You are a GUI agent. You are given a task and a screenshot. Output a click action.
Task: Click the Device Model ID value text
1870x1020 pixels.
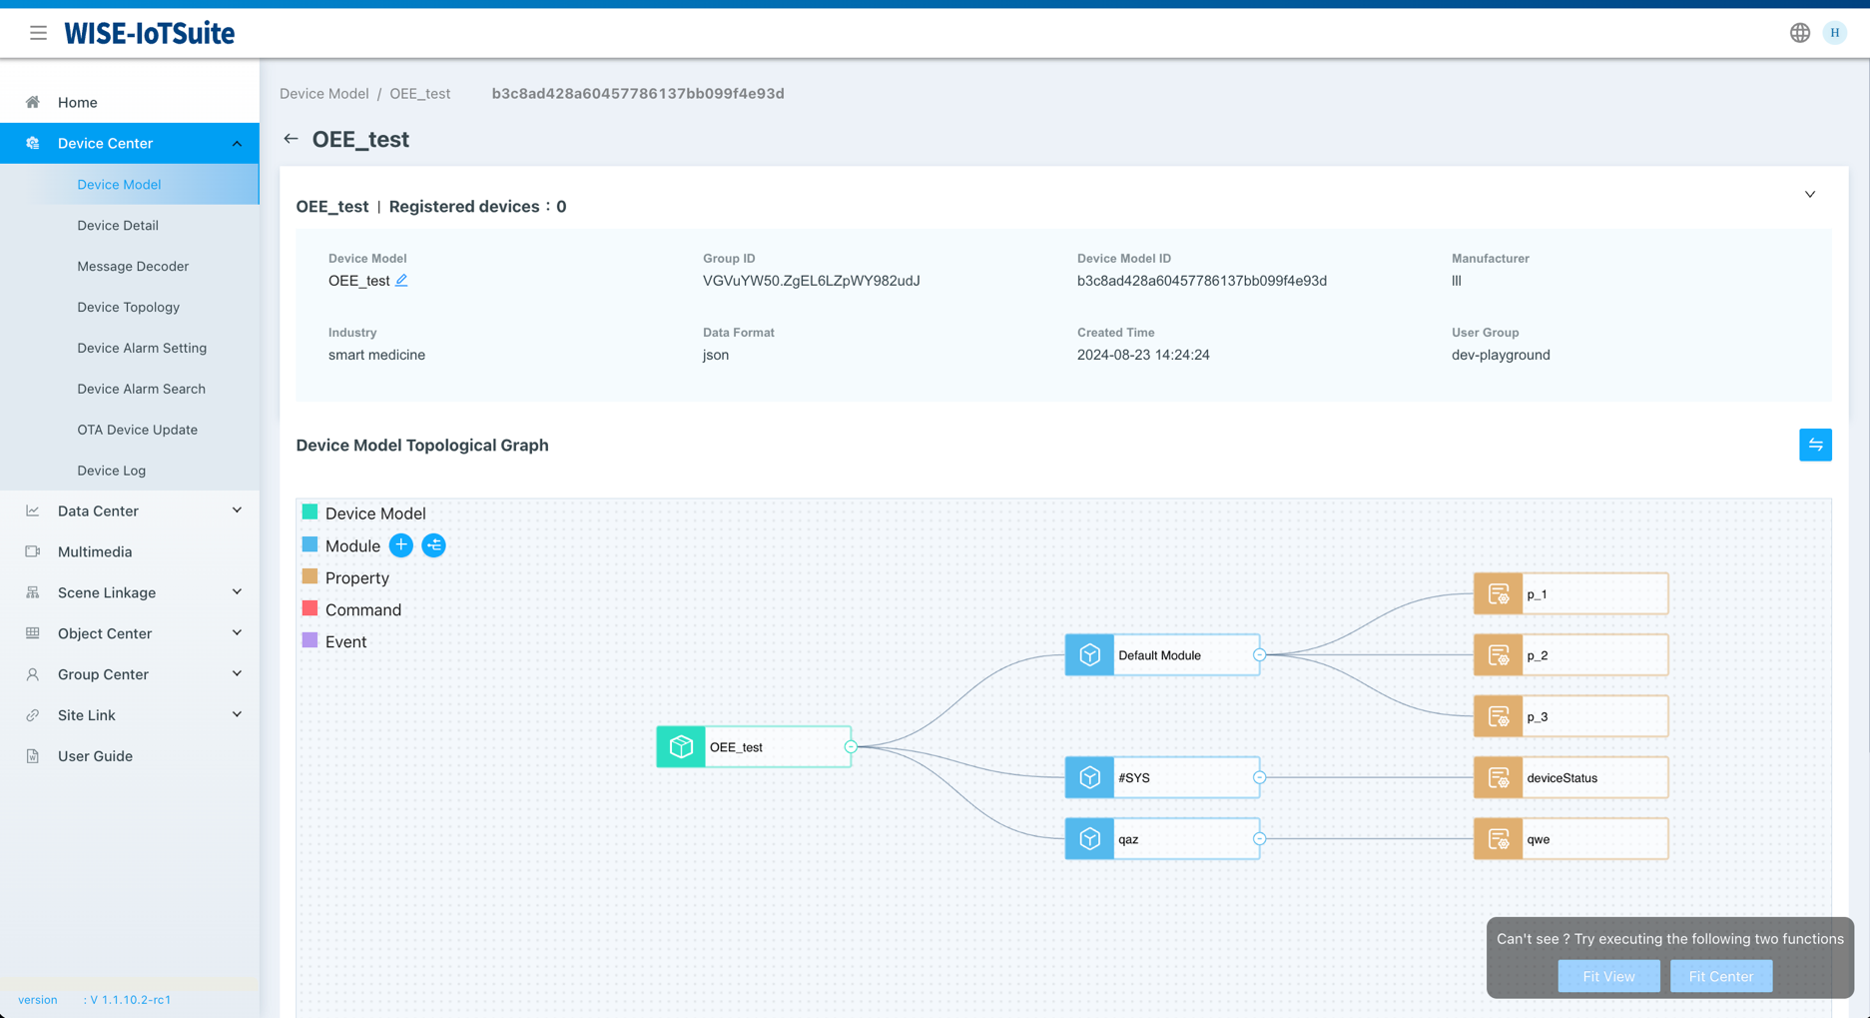coord(1201,281)
